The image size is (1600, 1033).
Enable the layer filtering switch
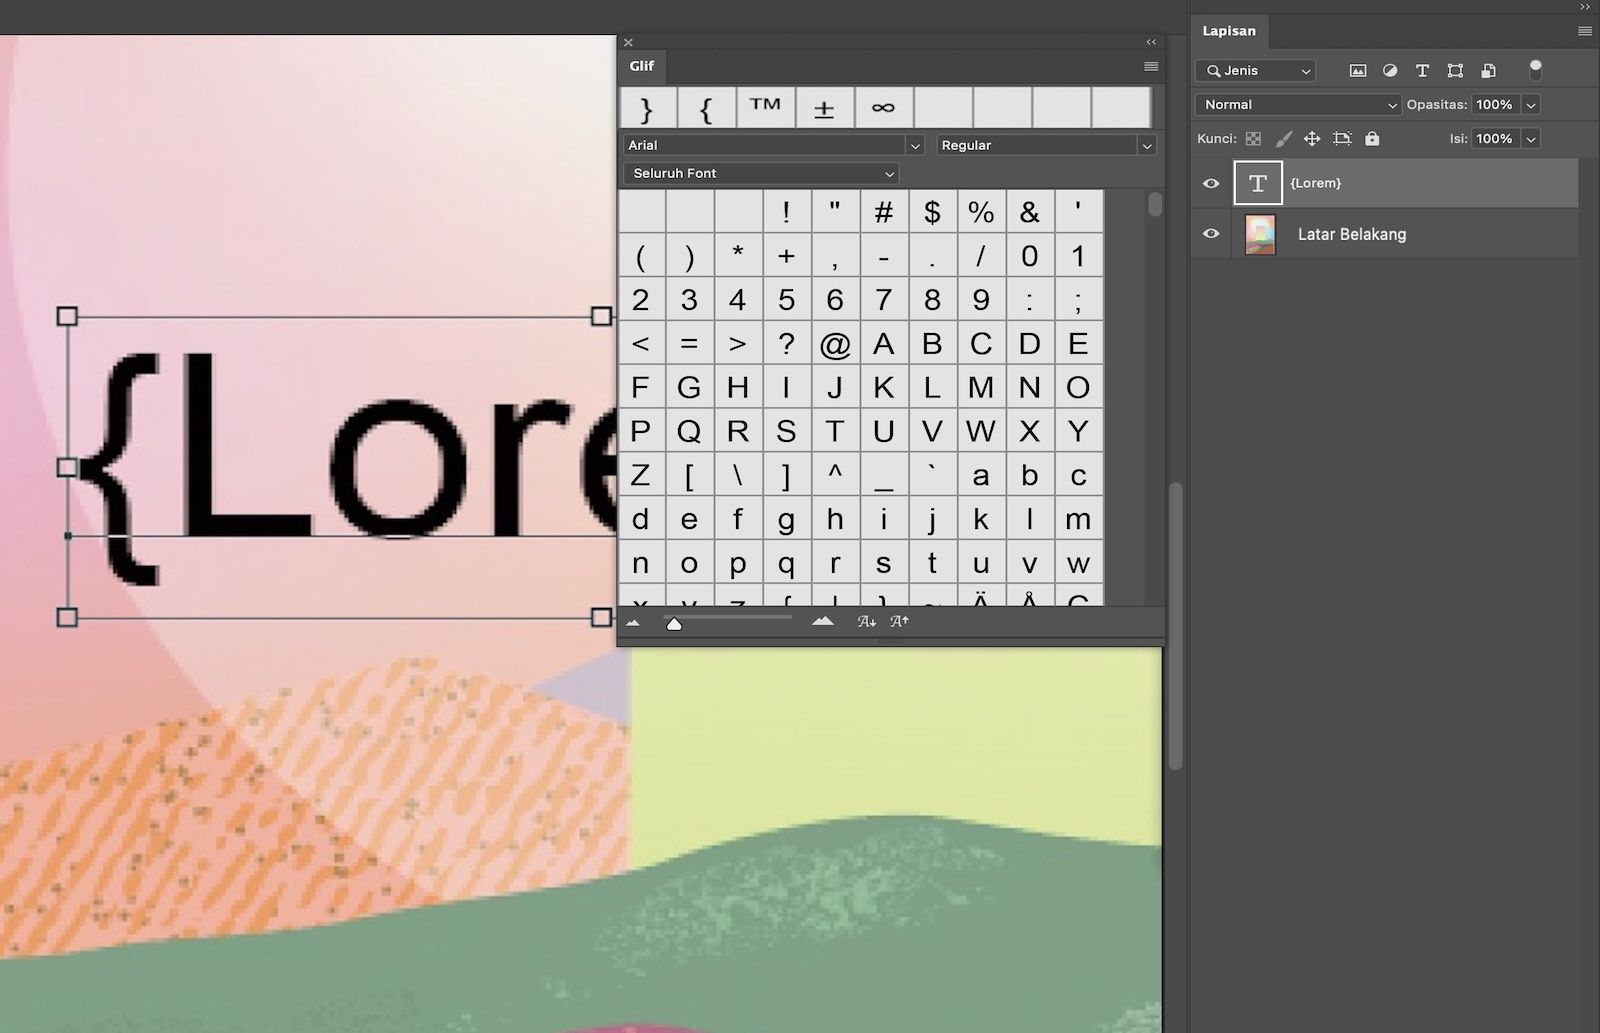[x=1536, y=71]
